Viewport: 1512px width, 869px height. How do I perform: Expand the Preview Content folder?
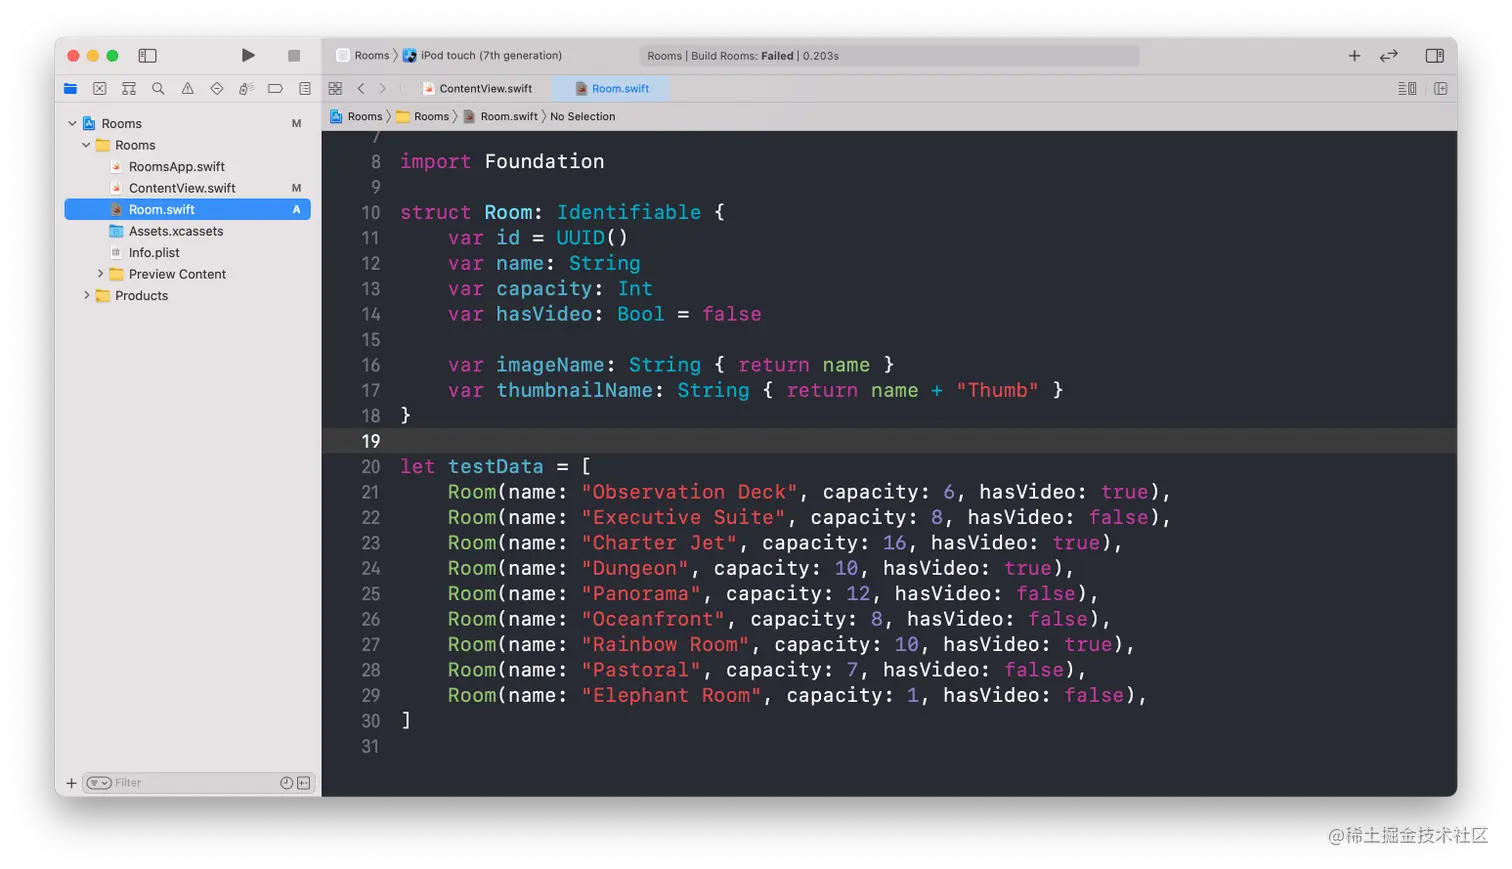coord(100,274)
